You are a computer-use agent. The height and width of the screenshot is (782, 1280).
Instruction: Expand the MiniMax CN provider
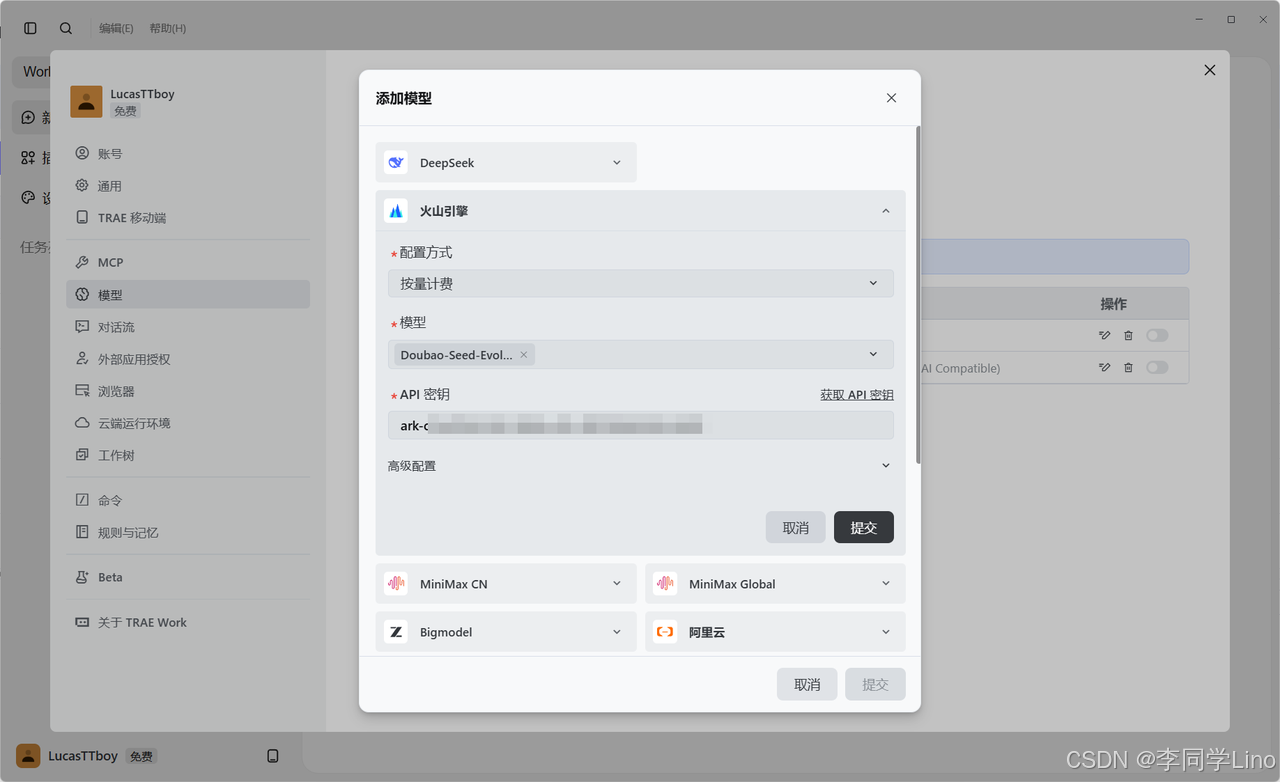click(x=506, y=584)
